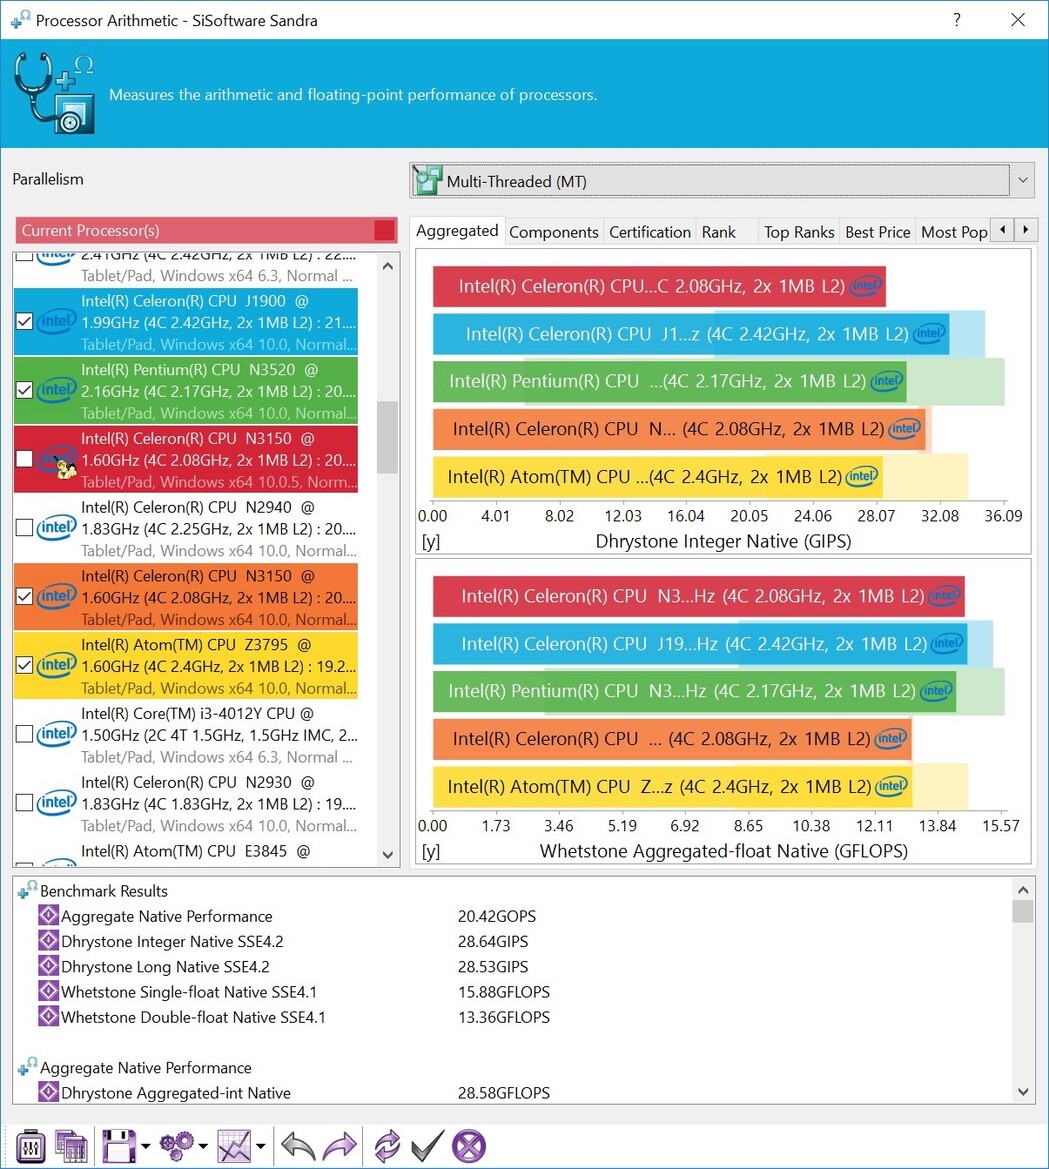The width and height of the screenshot is (1049, 1169).
Task: Click the refresh results icon
Action: pyautogui.click(x=387, y=1145)
